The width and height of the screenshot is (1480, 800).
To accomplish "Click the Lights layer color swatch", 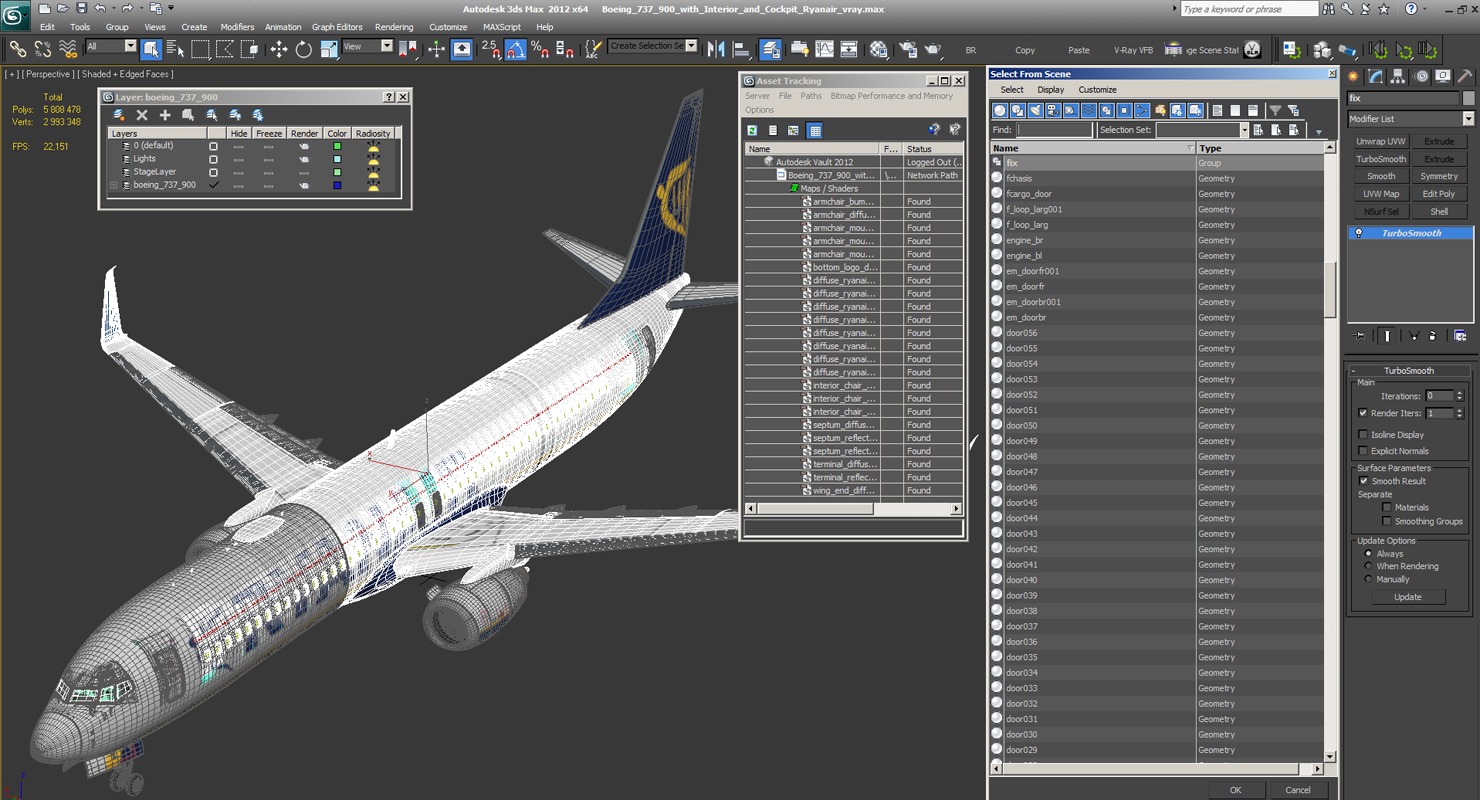I will pyautogui.click(x=337, y=159).
